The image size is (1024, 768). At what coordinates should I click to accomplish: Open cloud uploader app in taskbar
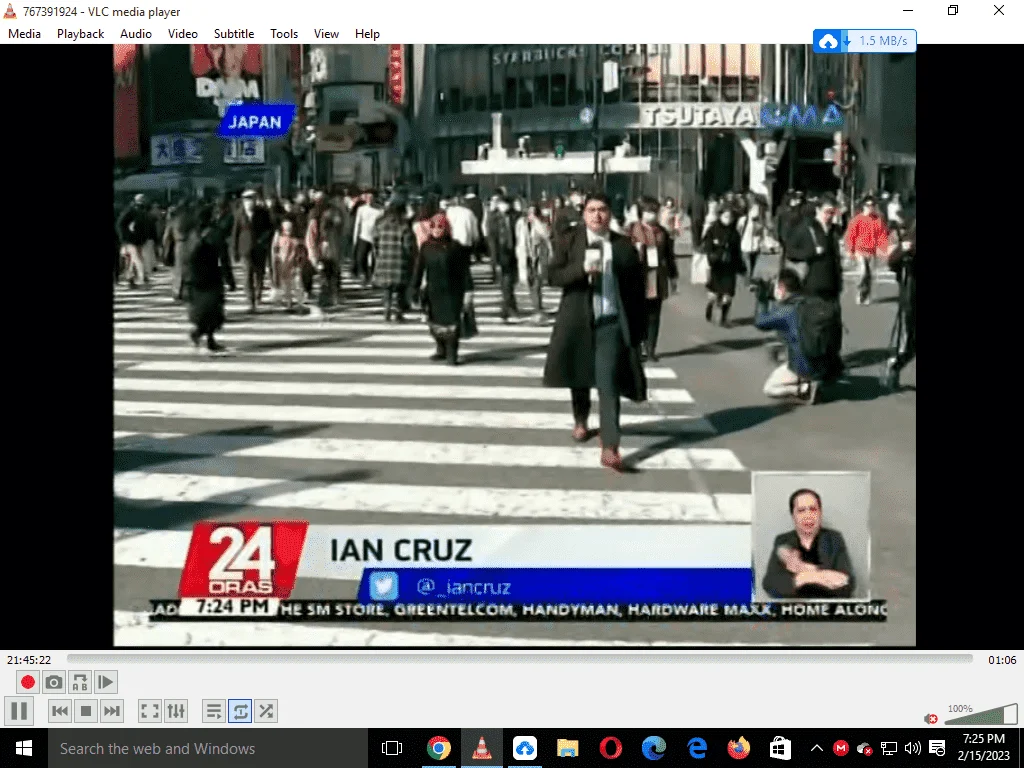[524, 748]
